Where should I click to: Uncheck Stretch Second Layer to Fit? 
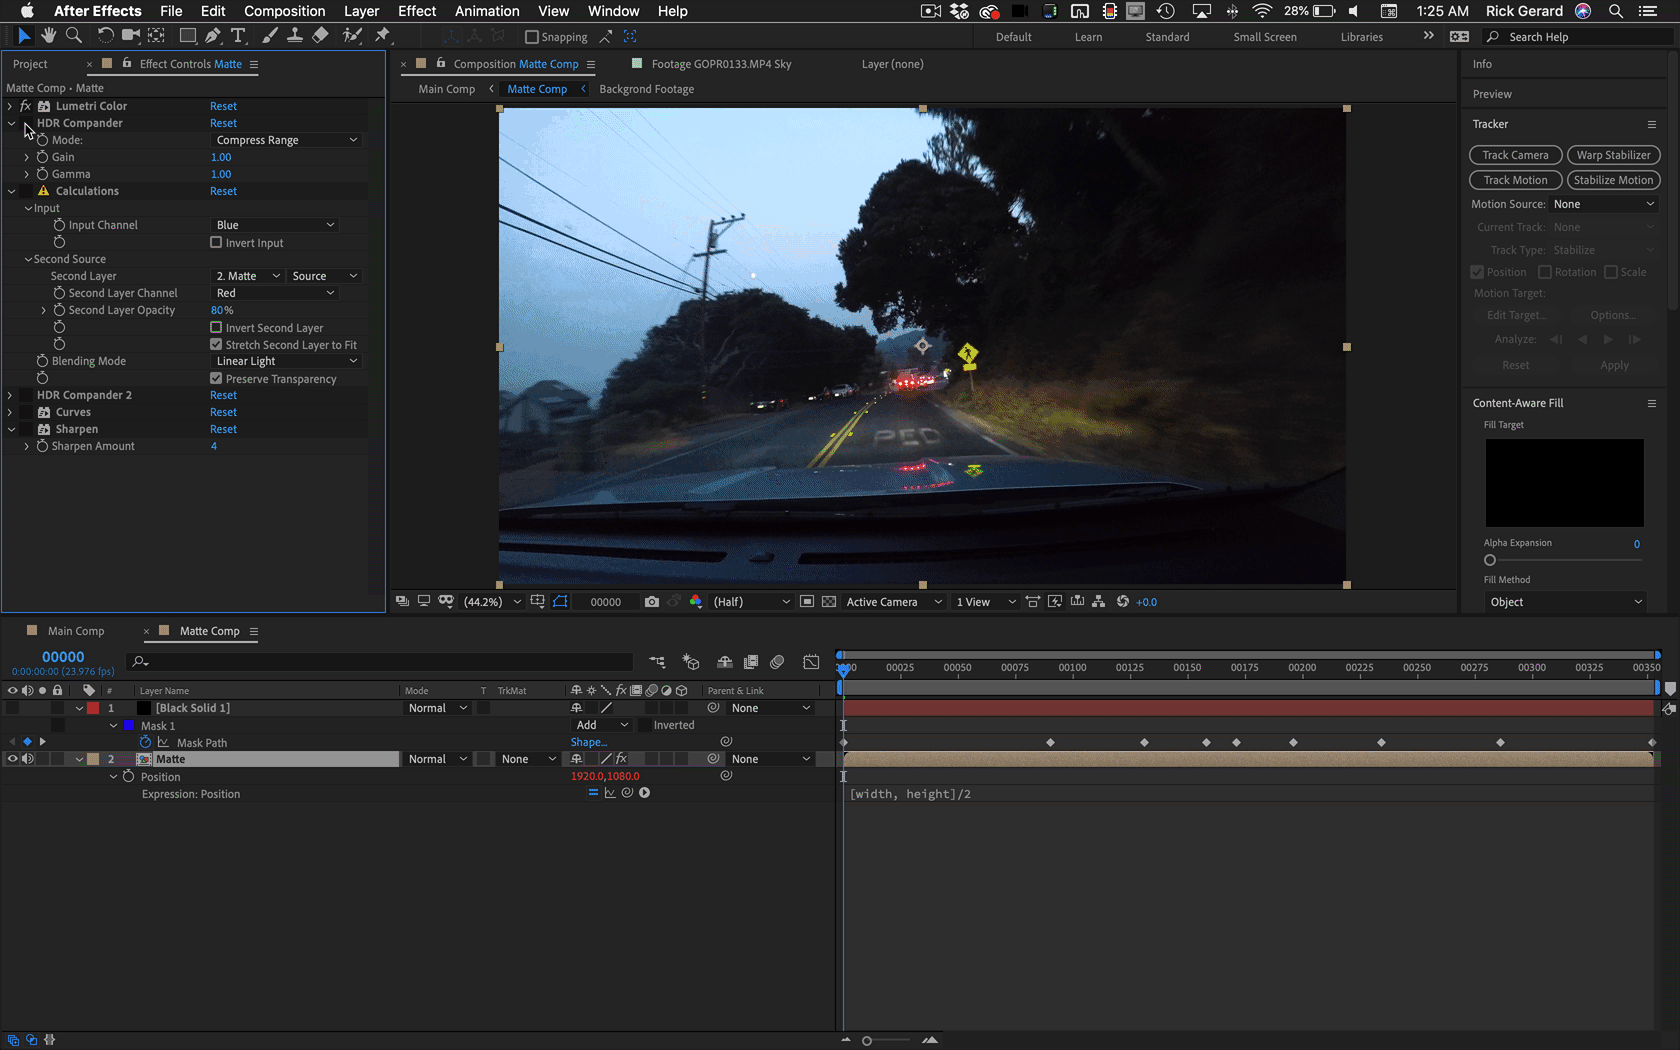pyautogui.click(x=216, y=345)
